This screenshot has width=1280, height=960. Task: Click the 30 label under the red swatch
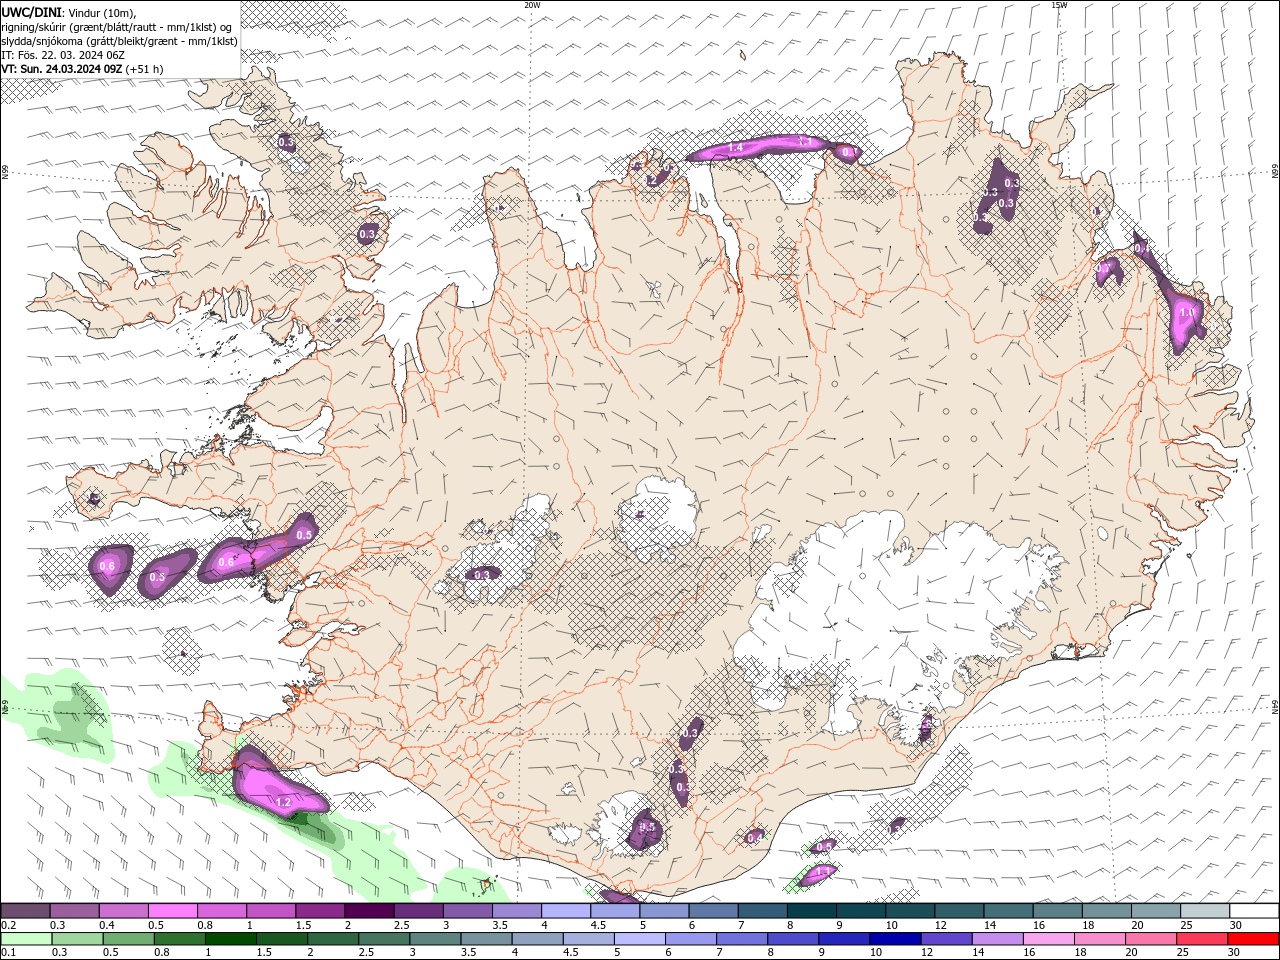[x=1236, y=953]
